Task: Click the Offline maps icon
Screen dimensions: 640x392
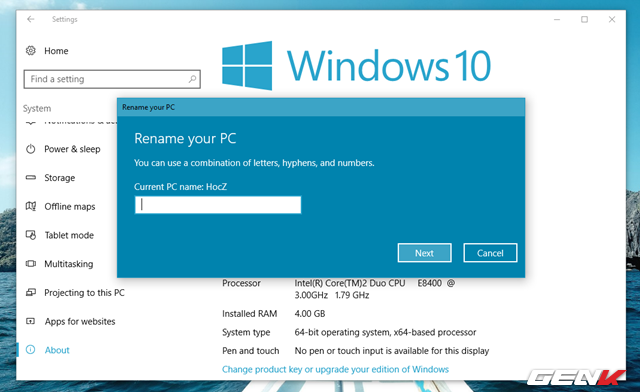Action: click(x=31, y=206)
